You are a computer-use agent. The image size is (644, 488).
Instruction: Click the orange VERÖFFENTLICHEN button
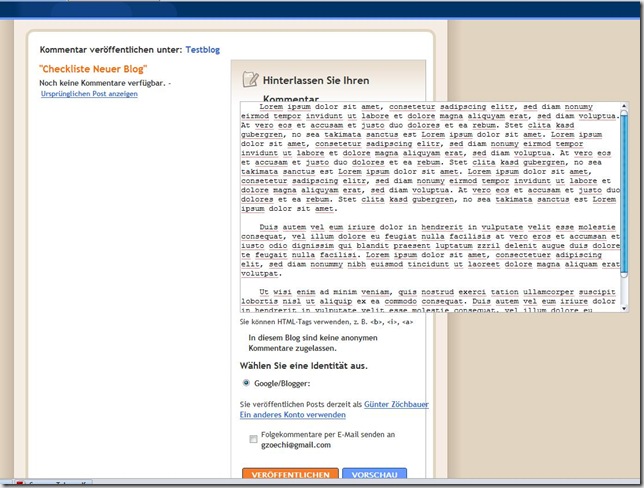coord(290,474)
